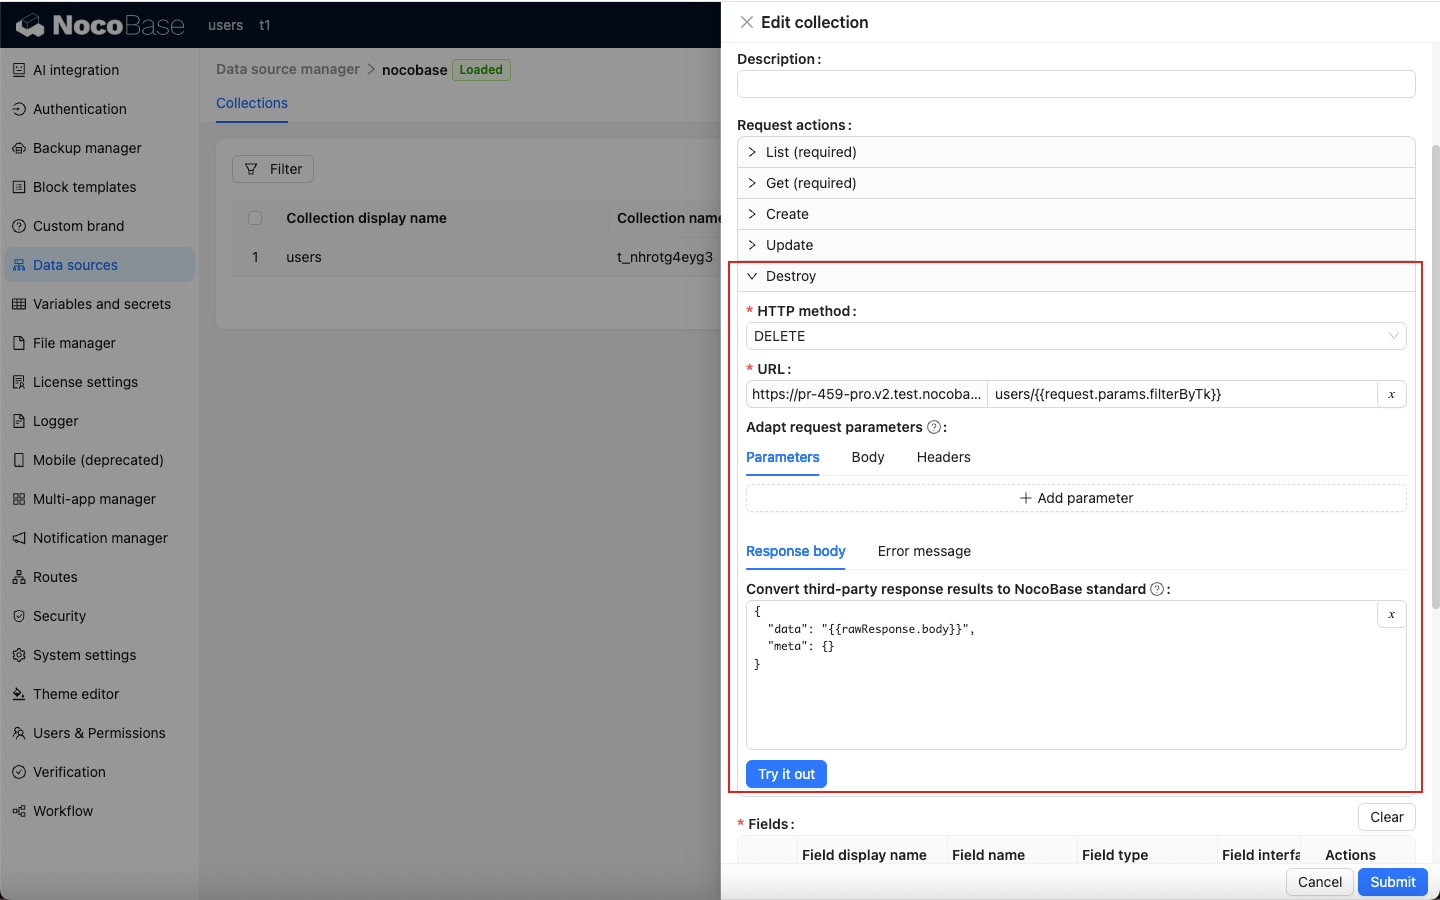Open Workflow from the sidebar
Screen dimensions: 1440x900
63,811
